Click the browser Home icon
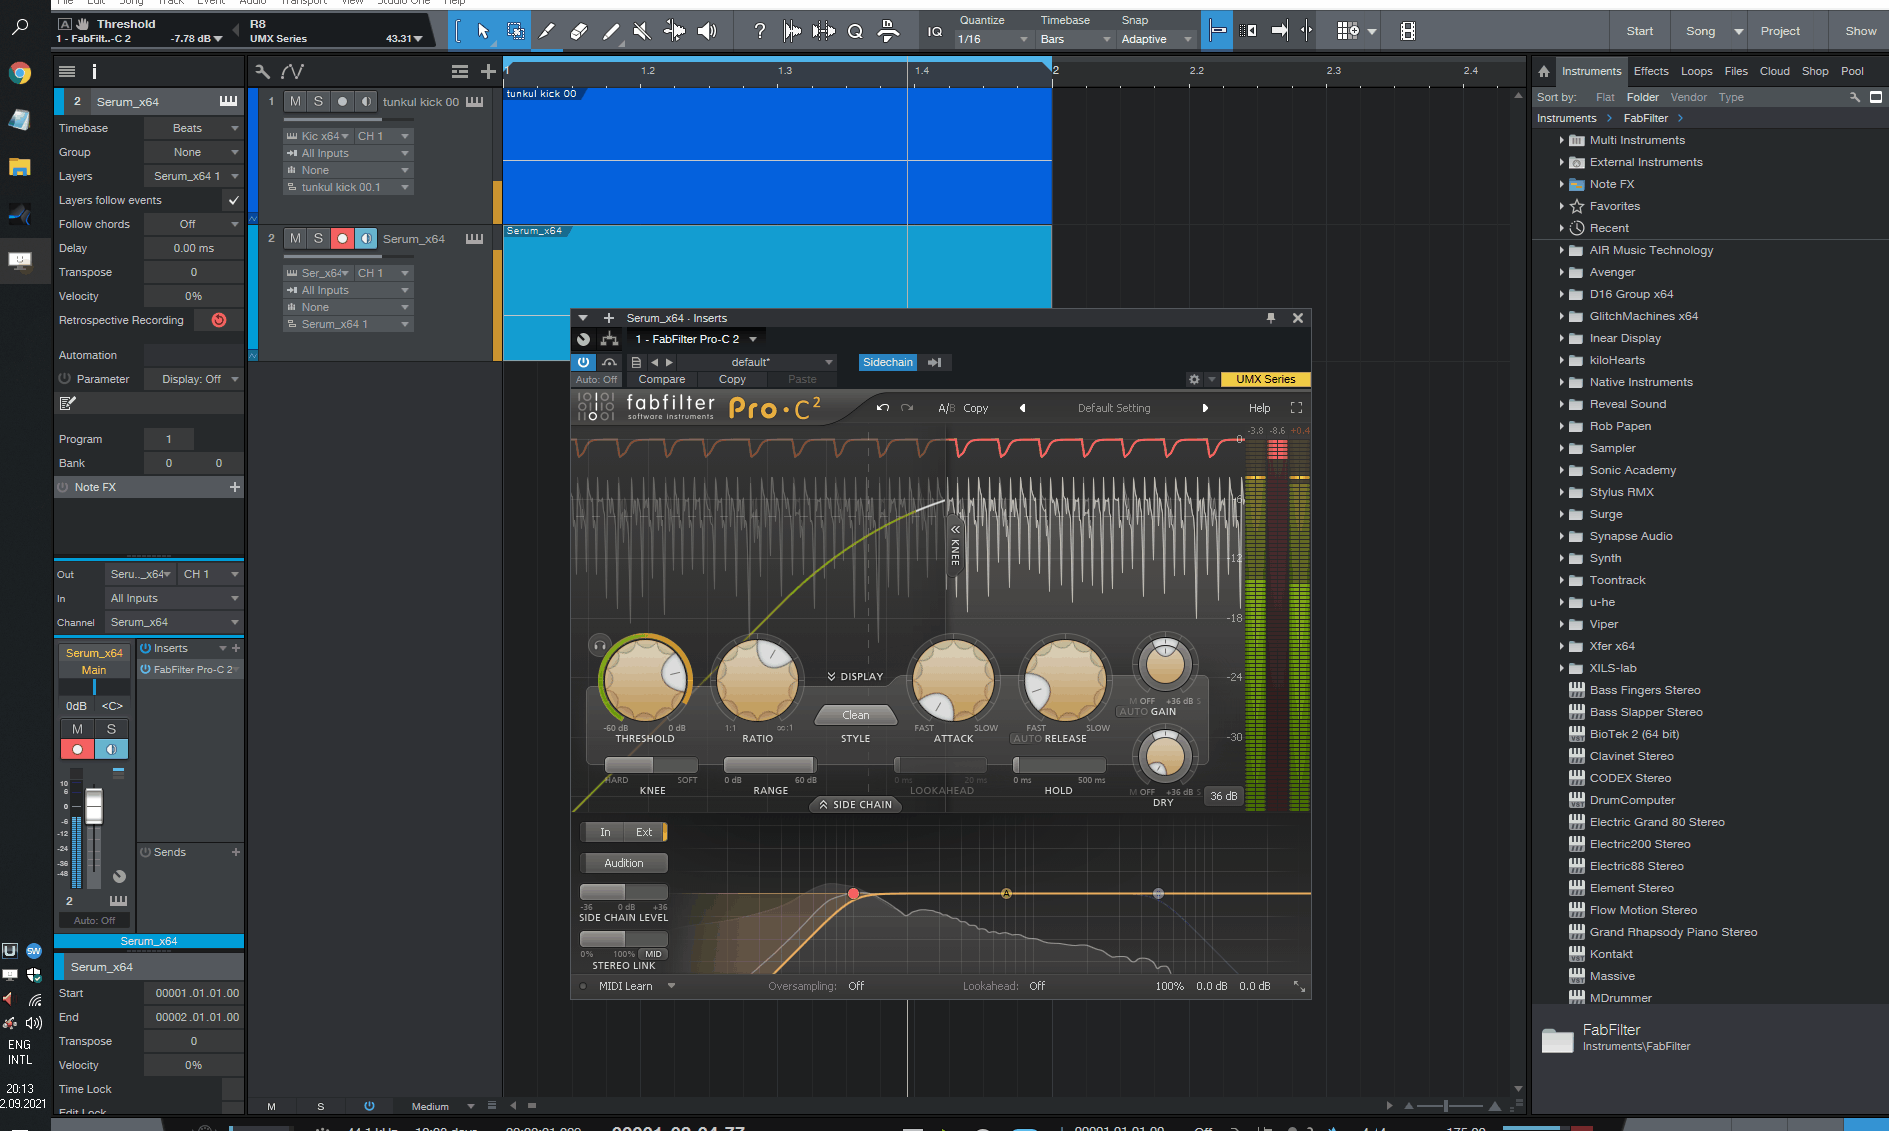Screen dimensions: 1889x1131 1544,71
